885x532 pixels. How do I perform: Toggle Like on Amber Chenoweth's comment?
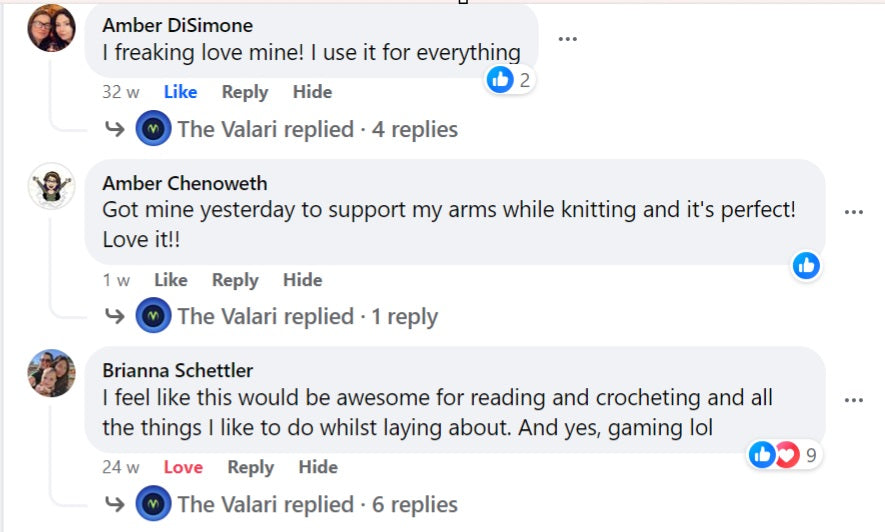pyautogui.click(x=171, y=280)
